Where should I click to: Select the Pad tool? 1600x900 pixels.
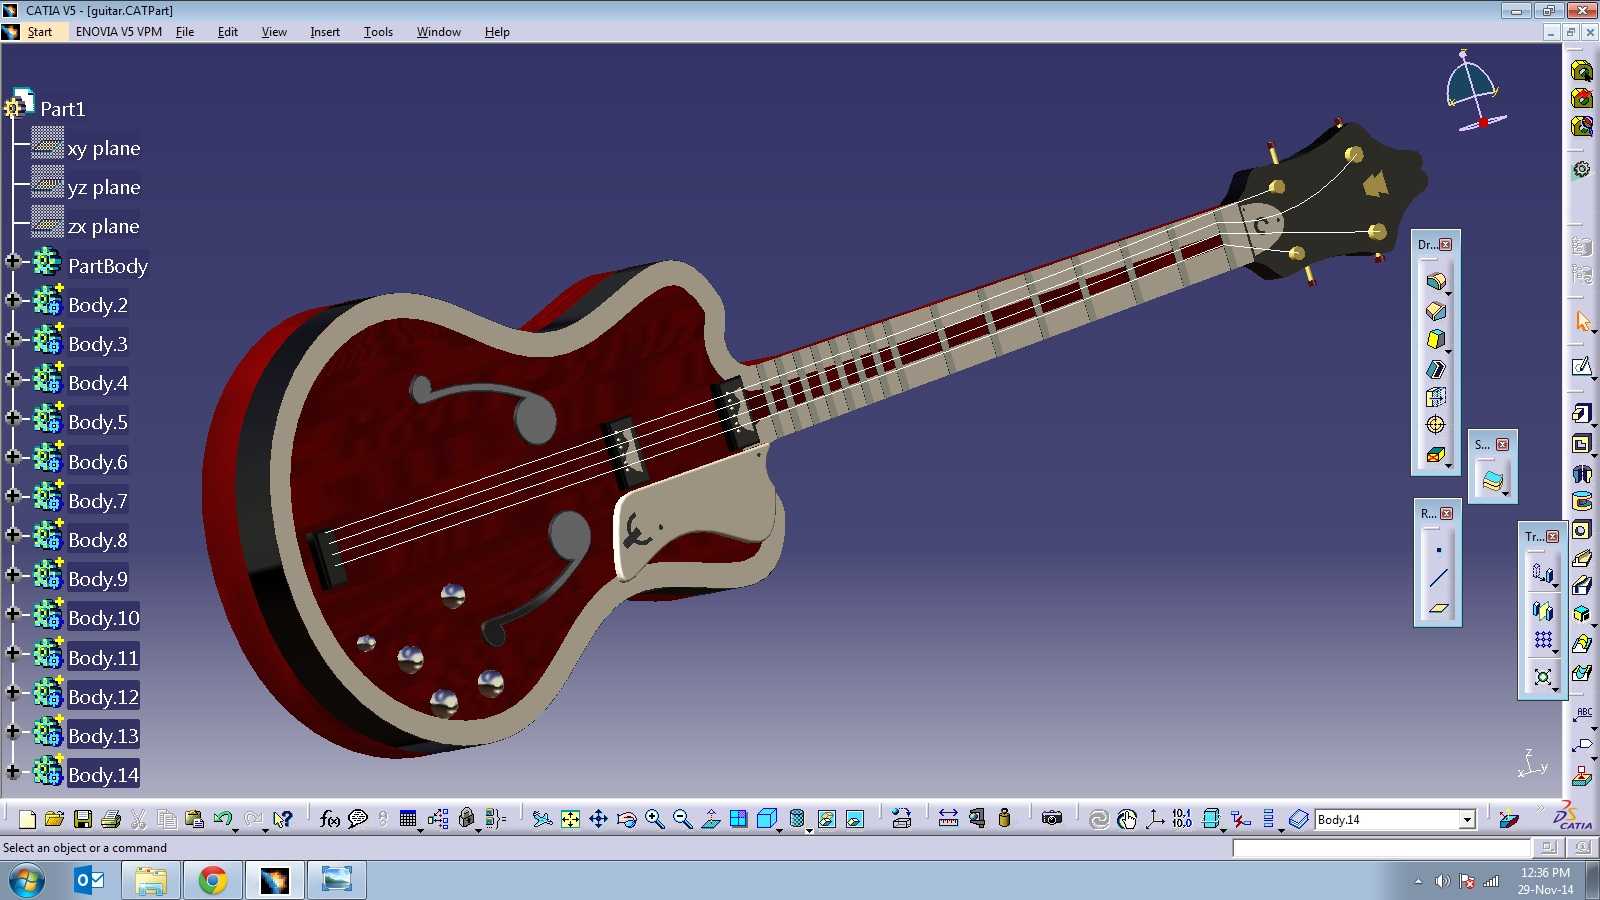click(1581, 413)
